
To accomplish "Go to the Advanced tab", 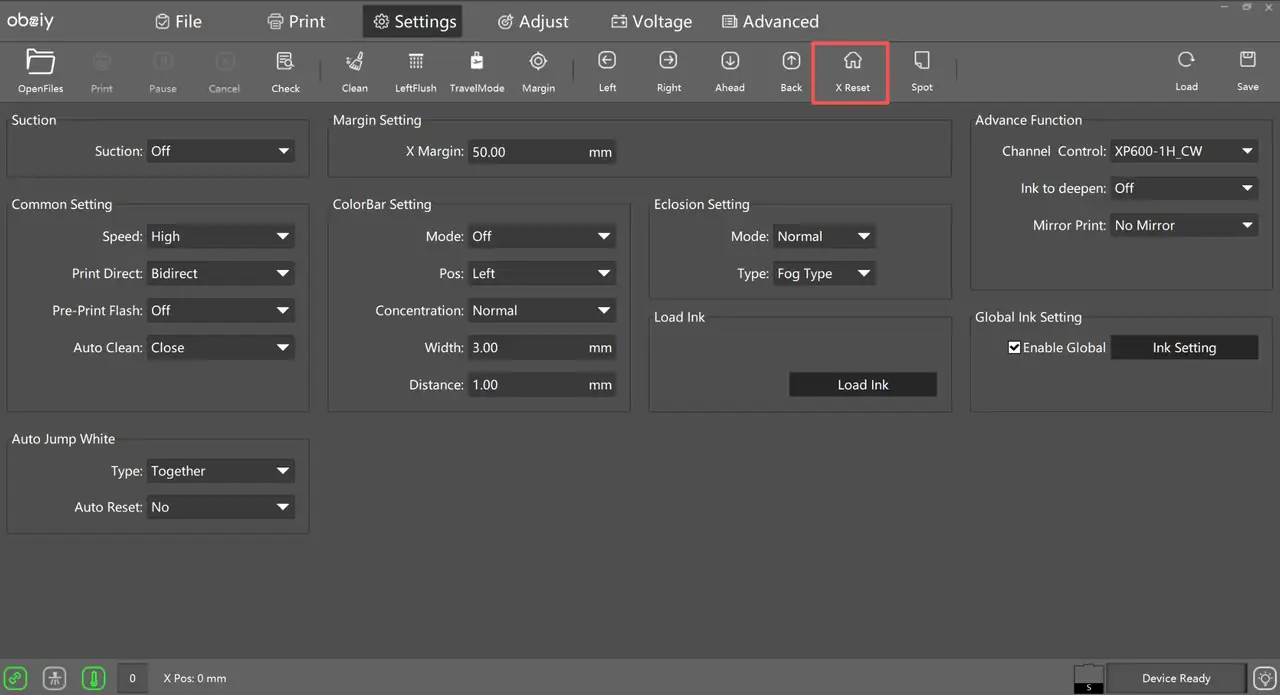I will tap(768, 21).
